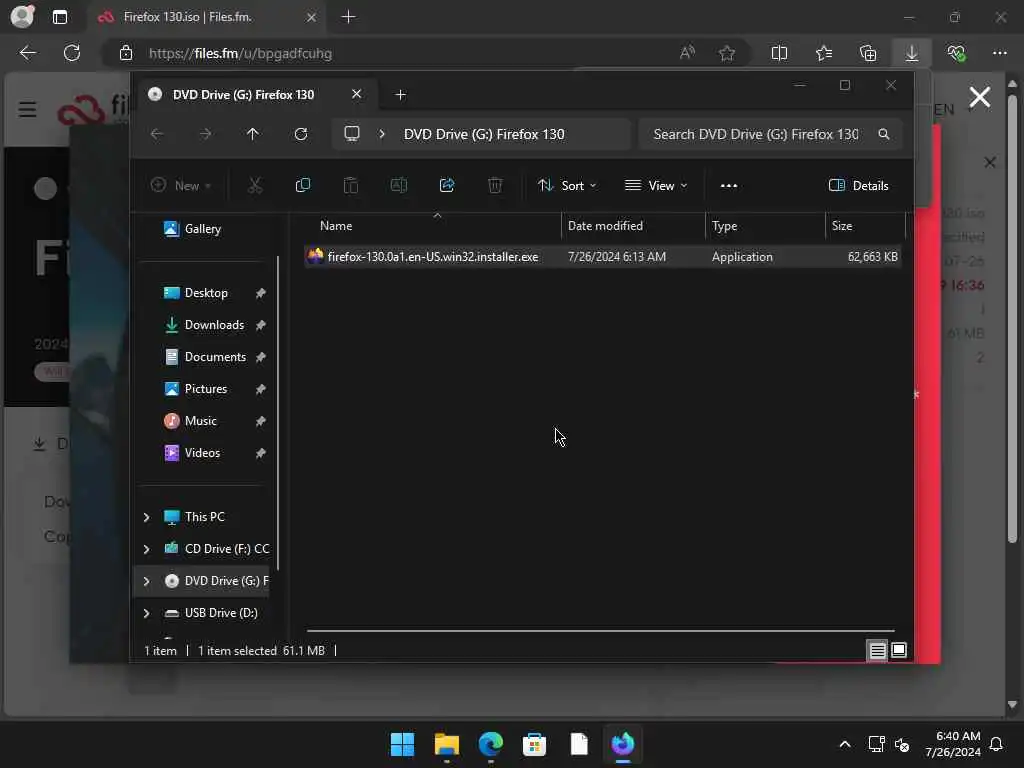Open Edge Favorites list icon
The height and width of the screenshot is (768, 1024).
pyautogui.click(x=824, y=53)
